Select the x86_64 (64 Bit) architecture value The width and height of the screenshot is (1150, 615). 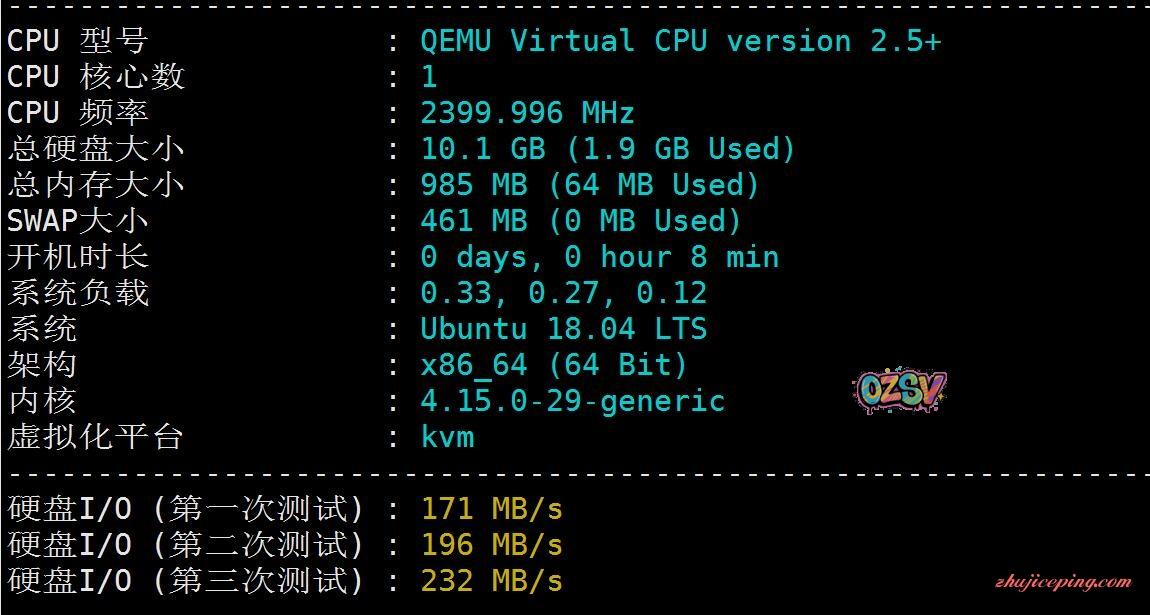pos(554,365)
